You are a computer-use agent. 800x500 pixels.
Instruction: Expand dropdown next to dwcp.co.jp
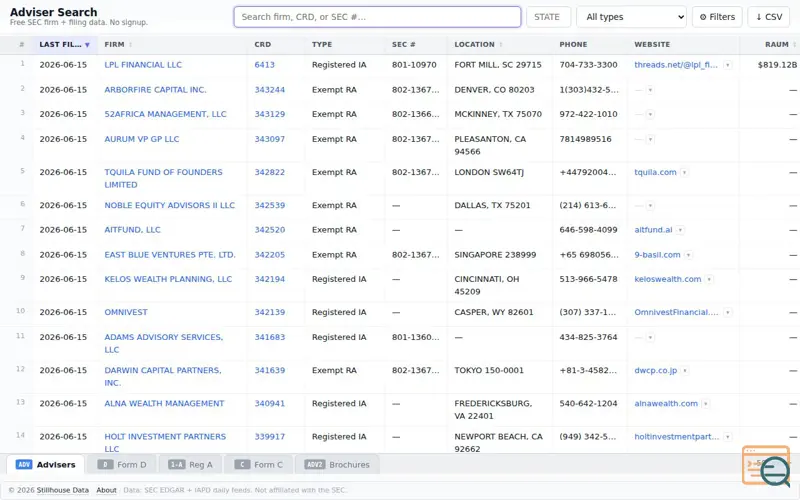685,370
